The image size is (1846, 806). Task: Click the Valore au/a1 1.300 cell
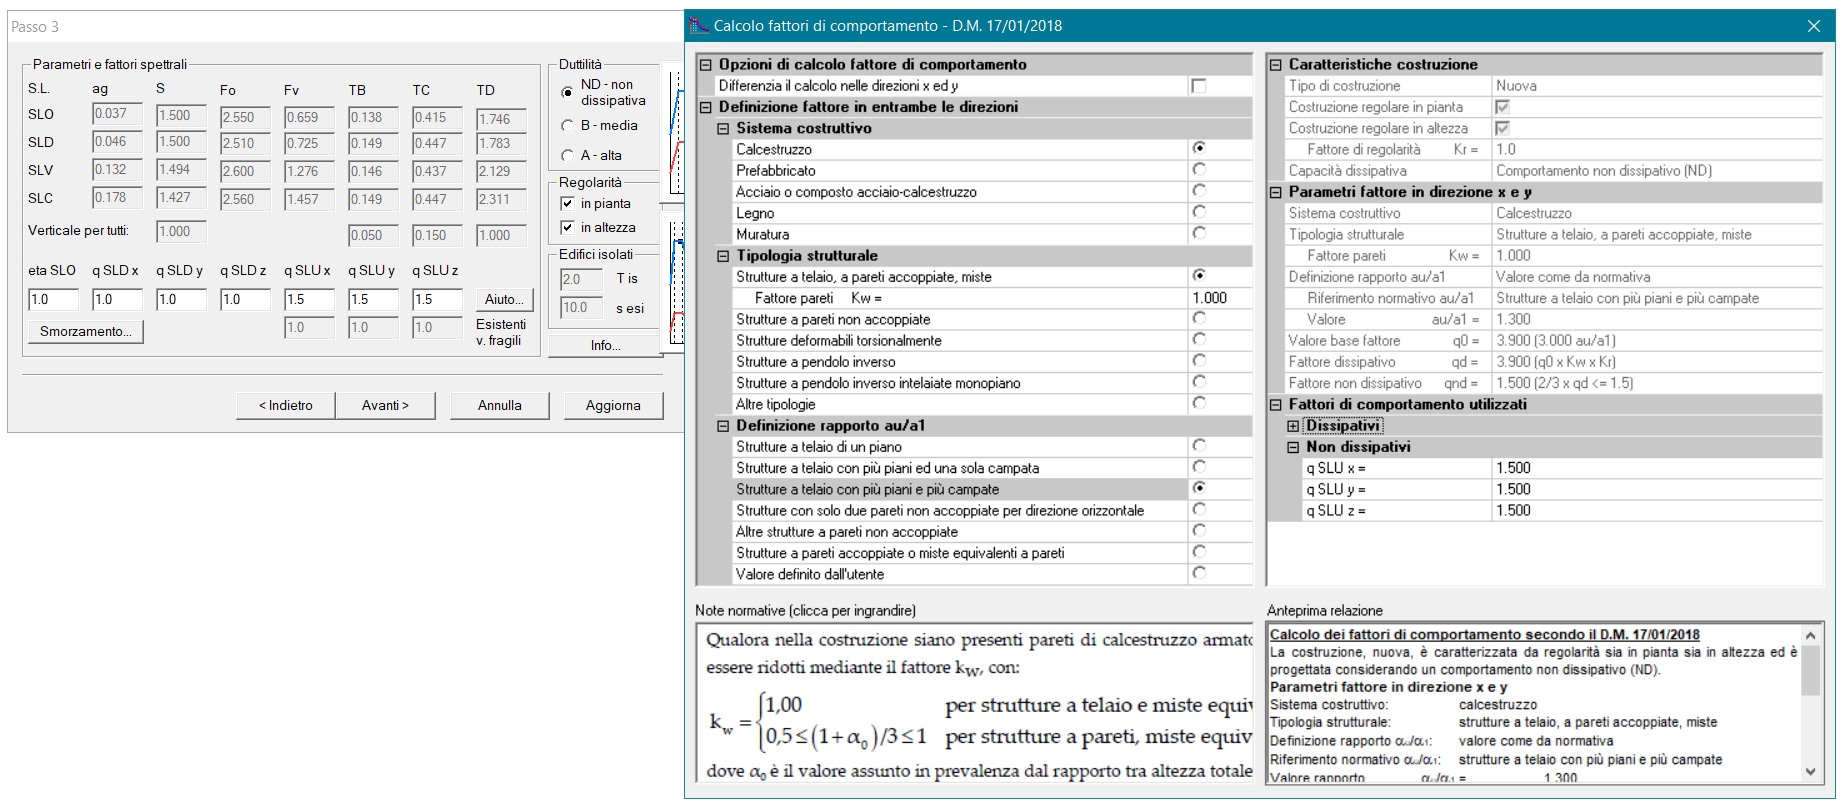pyautogui.click(x=1657, y=320)
